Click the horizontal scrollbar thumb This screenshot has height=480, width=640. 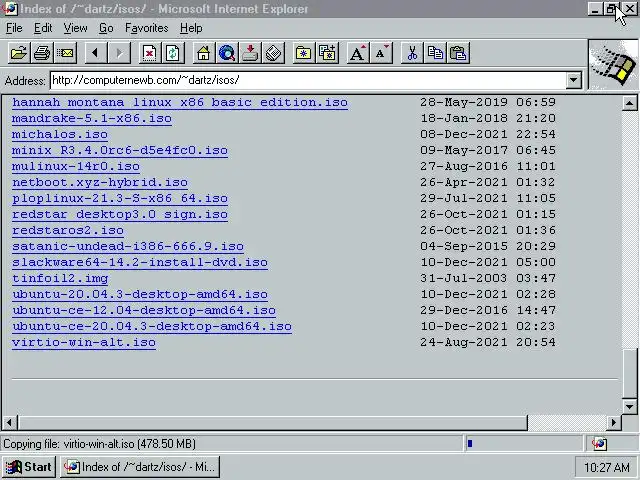(x=272, y=422)
